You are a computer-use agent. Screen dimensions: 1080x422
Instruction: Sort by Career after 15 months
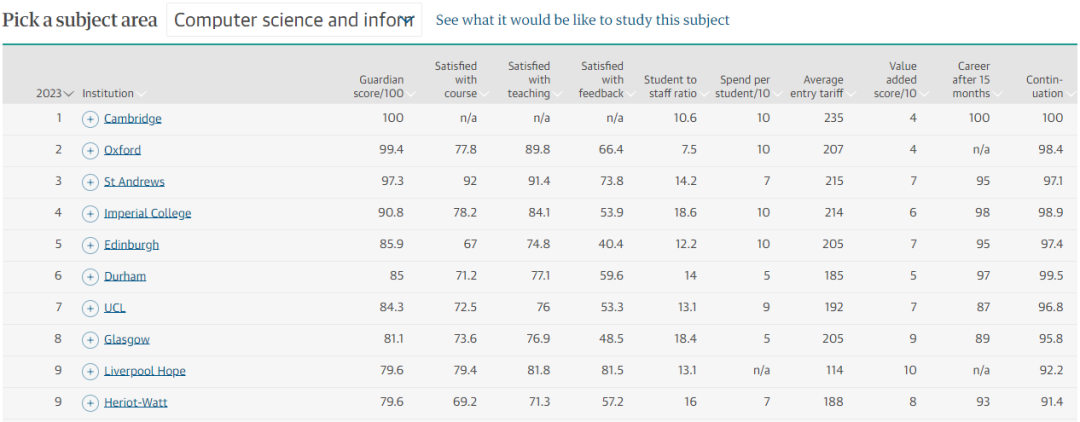[971, 80]
